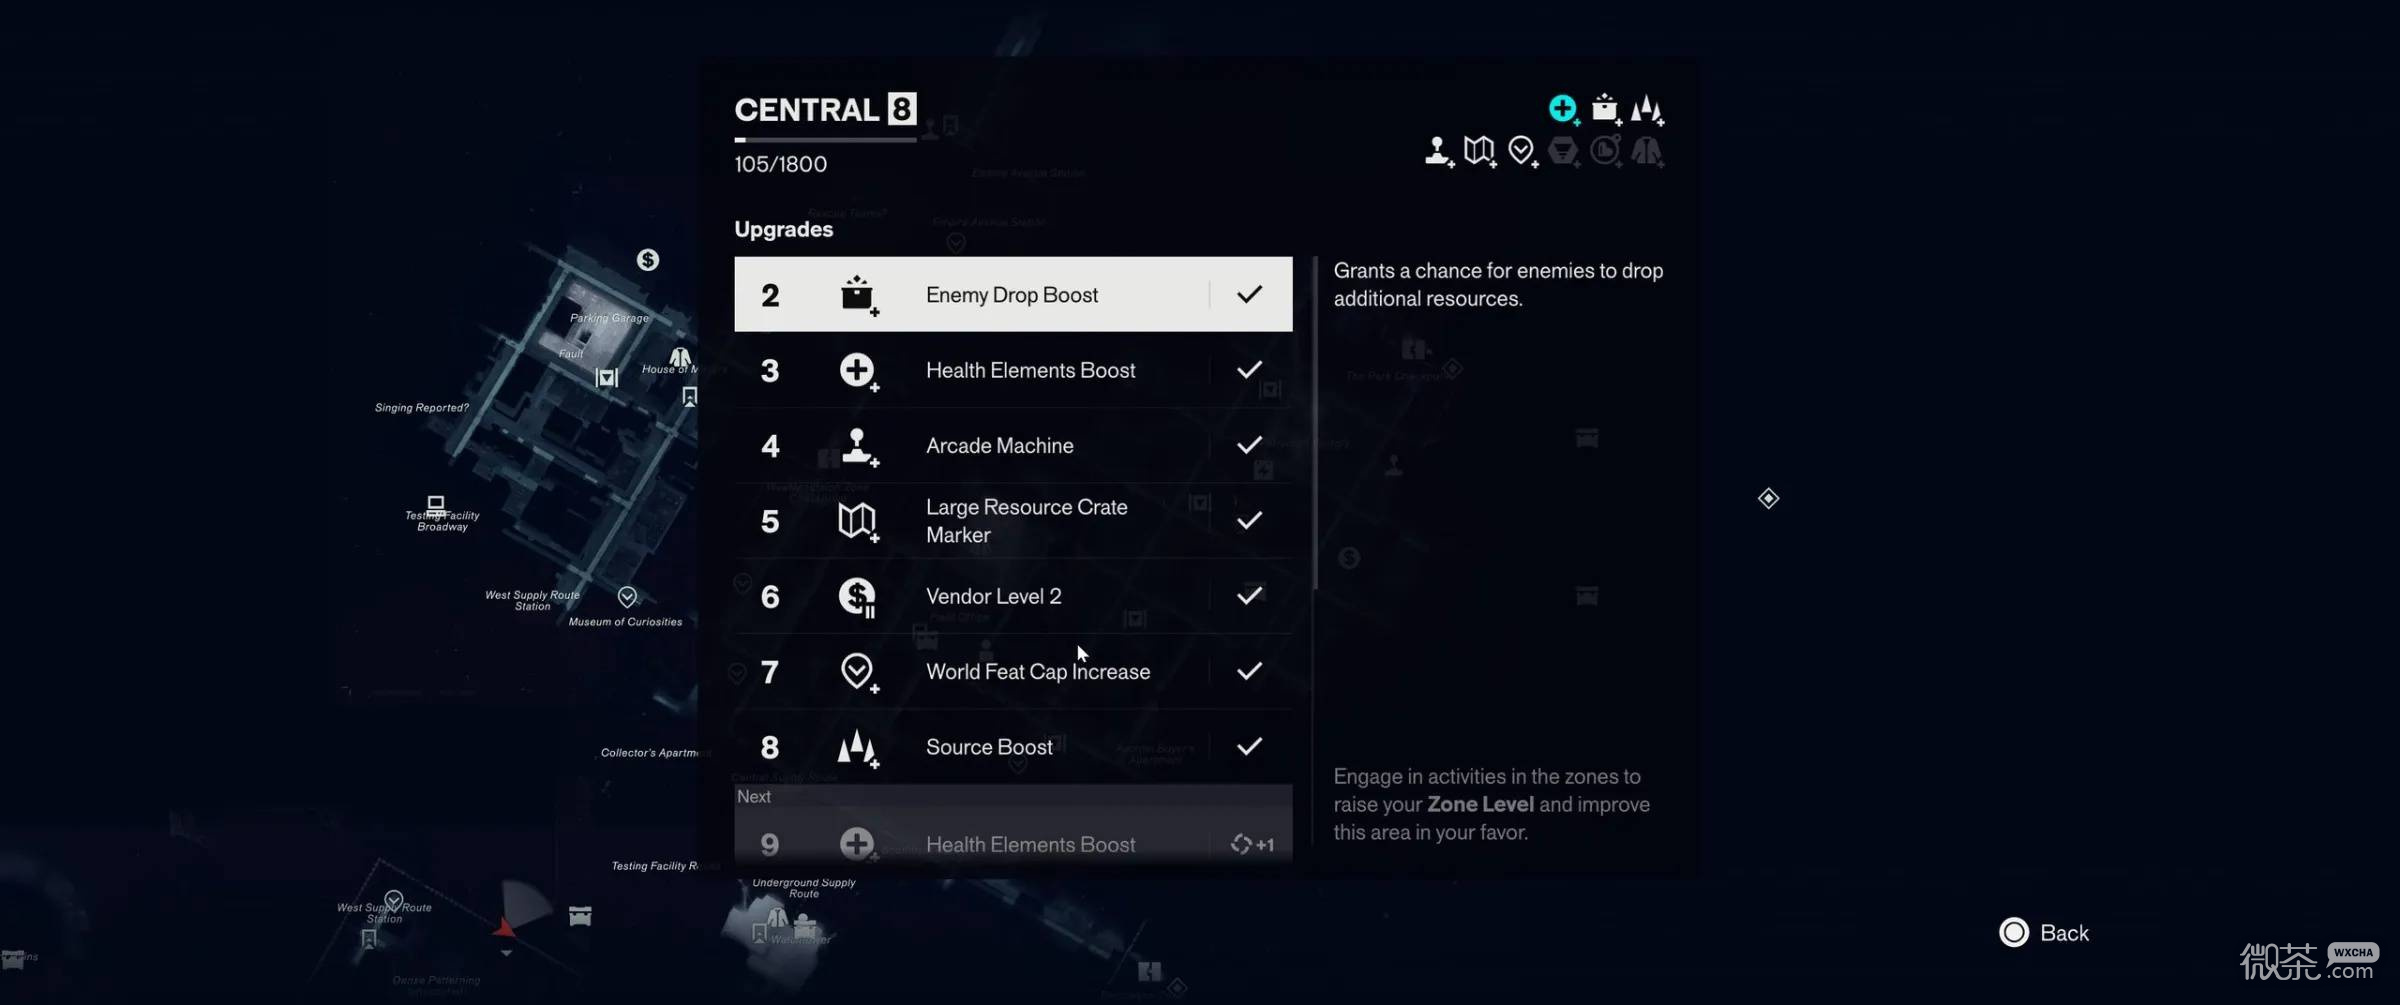The image size is (2400, 1005).
Task: Click the crate icon in Enemy Drop Boost row
Action: click(858, 295)
